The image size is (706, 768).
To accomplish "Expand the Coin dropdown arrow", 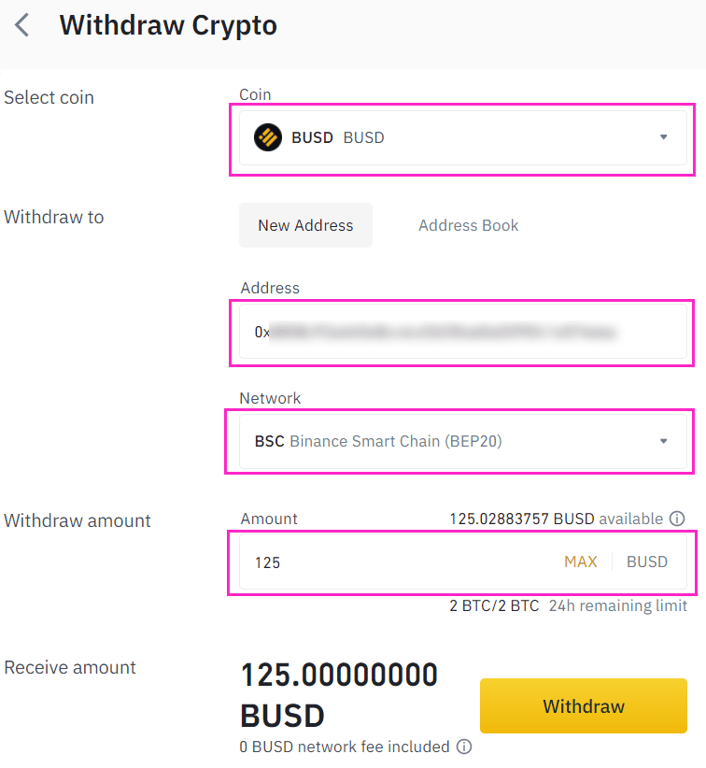I will point(663,137).
